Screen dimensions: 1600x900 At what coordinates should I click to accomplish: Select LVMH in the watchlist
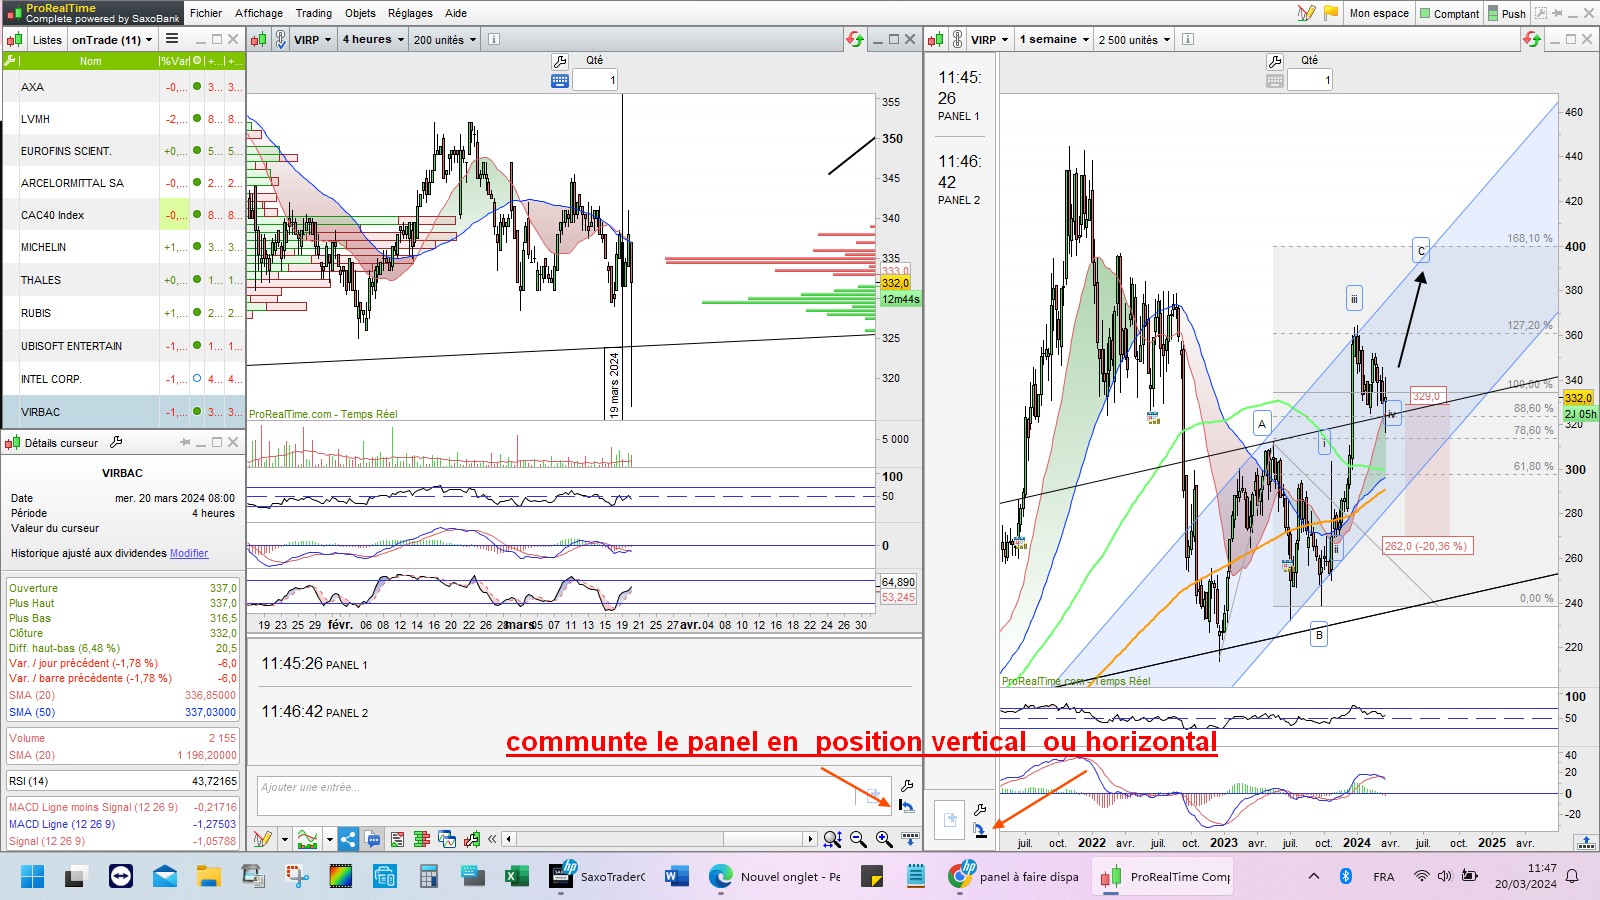coord(123,119)
